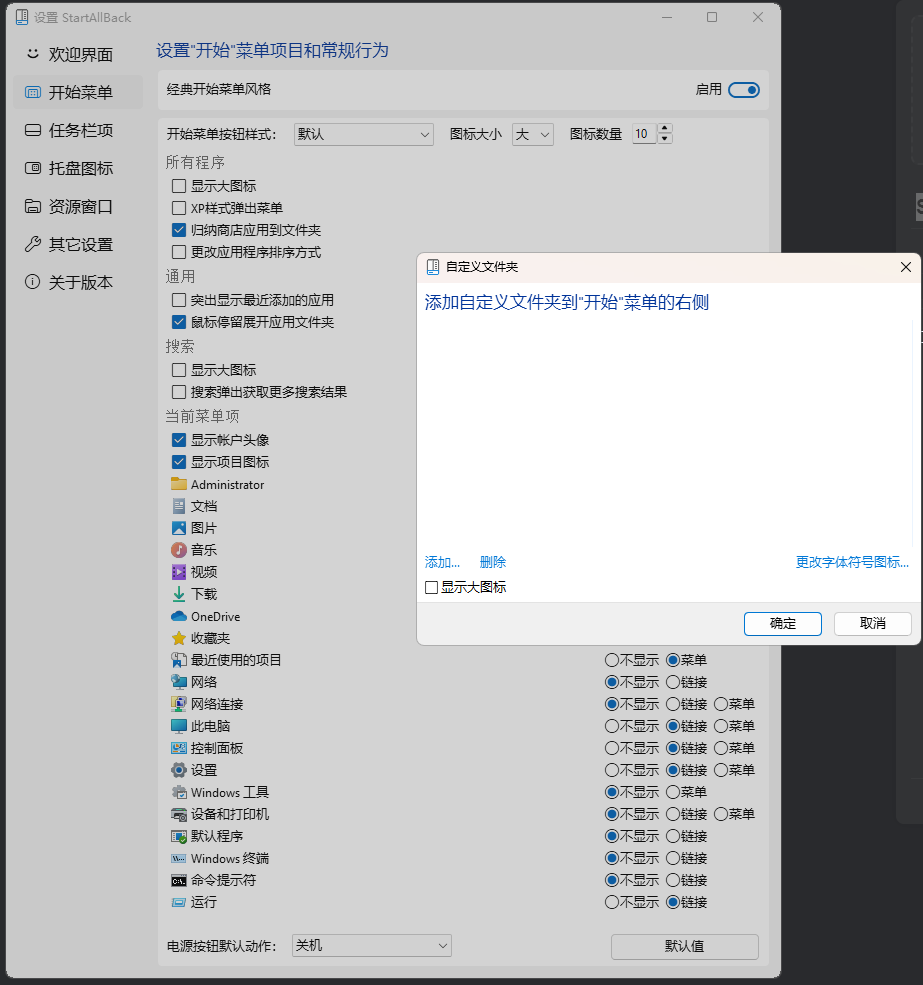The height and width of the screenshot is (985, 923).
Task: Increase 图标数量 with up arrow
Action: coord(665,128)
